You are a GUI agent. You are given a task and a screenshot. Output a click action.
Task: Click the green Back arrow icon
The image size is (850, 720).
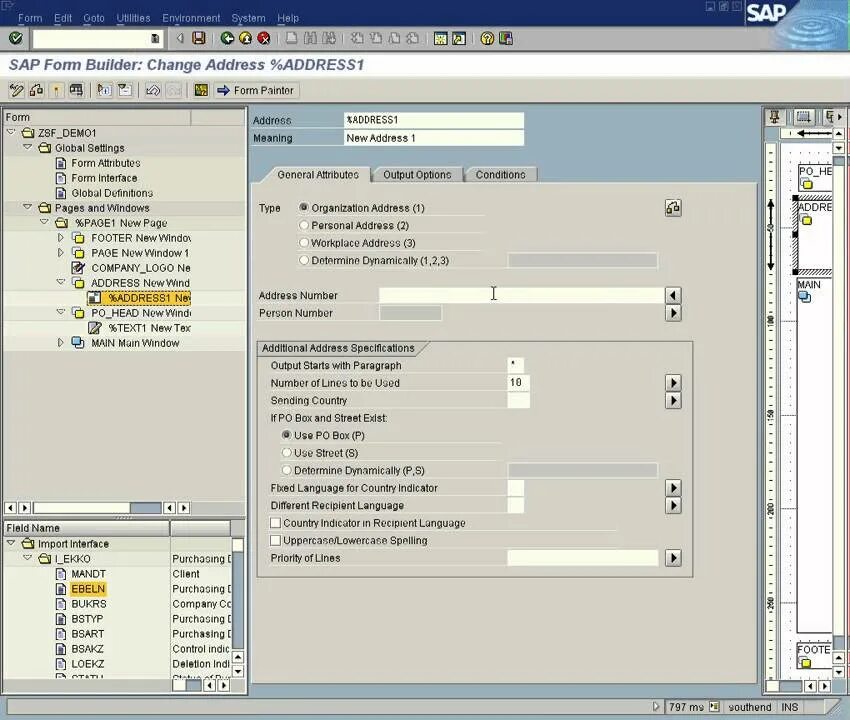pyautogui.click(x=227, y=38)
